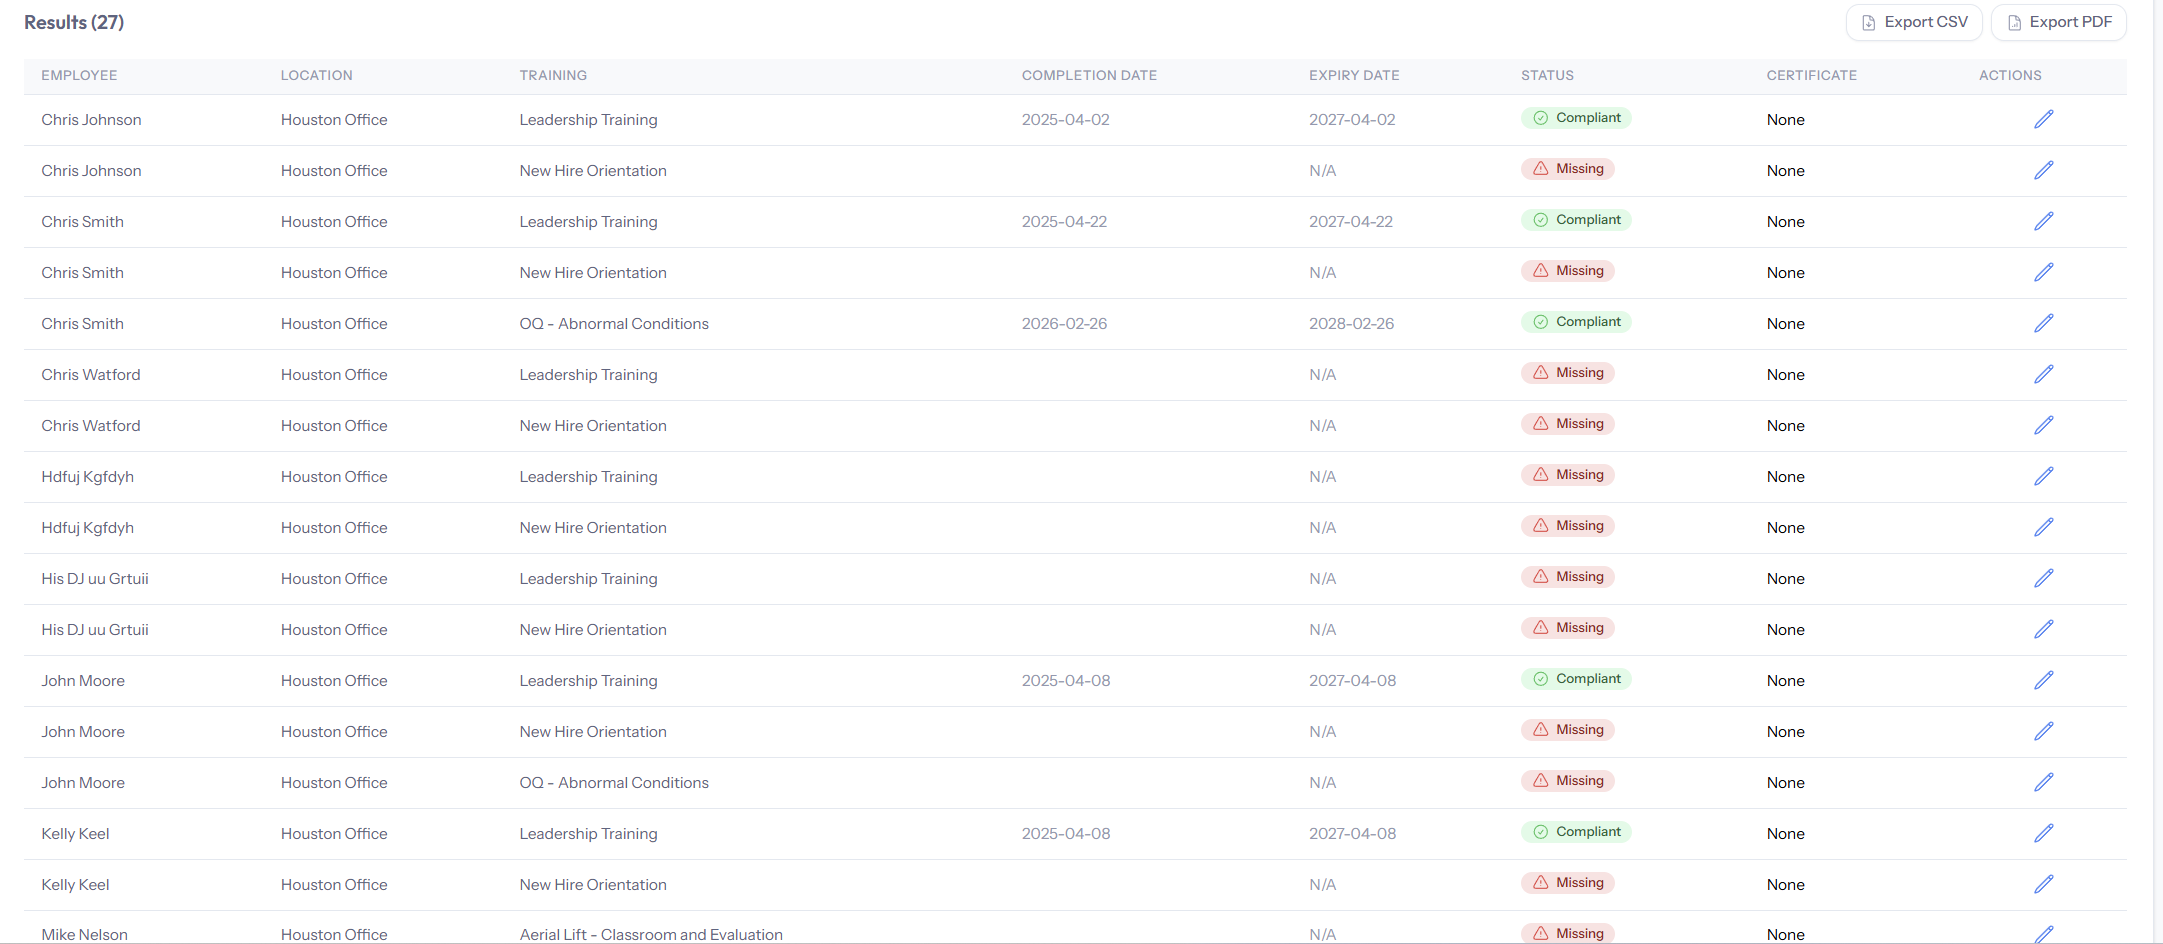Export results as CSV
2163x944 pixels.
tap(1914, 22)
